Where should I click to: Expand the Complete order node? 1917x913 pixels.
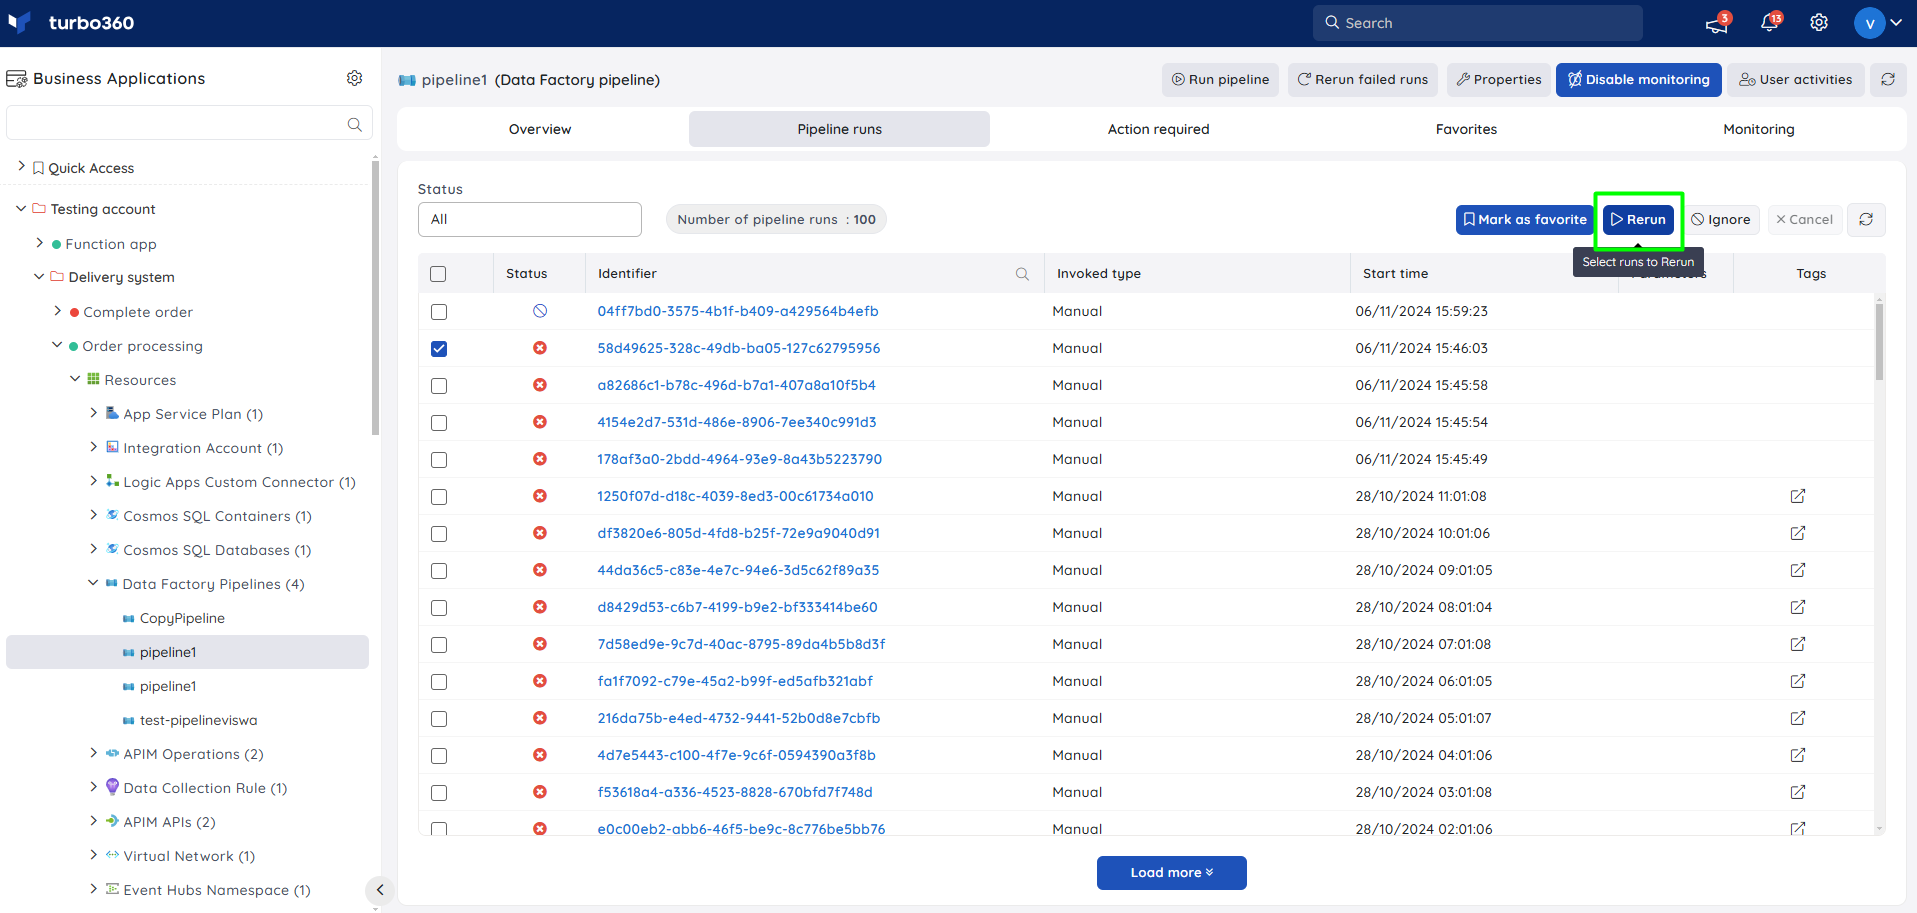(x=57, y=311)
